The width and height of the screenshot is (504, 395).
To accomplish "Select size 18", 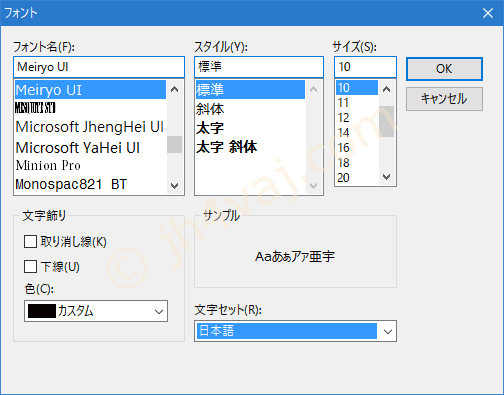I will 357,163.
